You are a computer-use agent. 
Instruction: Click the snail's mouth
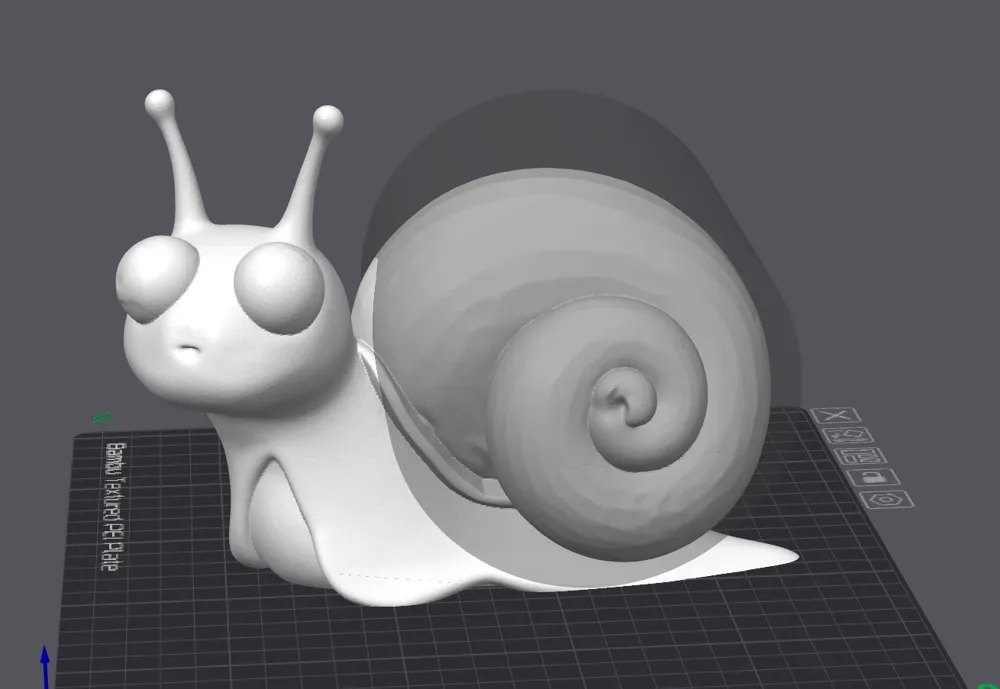(190, 345)
